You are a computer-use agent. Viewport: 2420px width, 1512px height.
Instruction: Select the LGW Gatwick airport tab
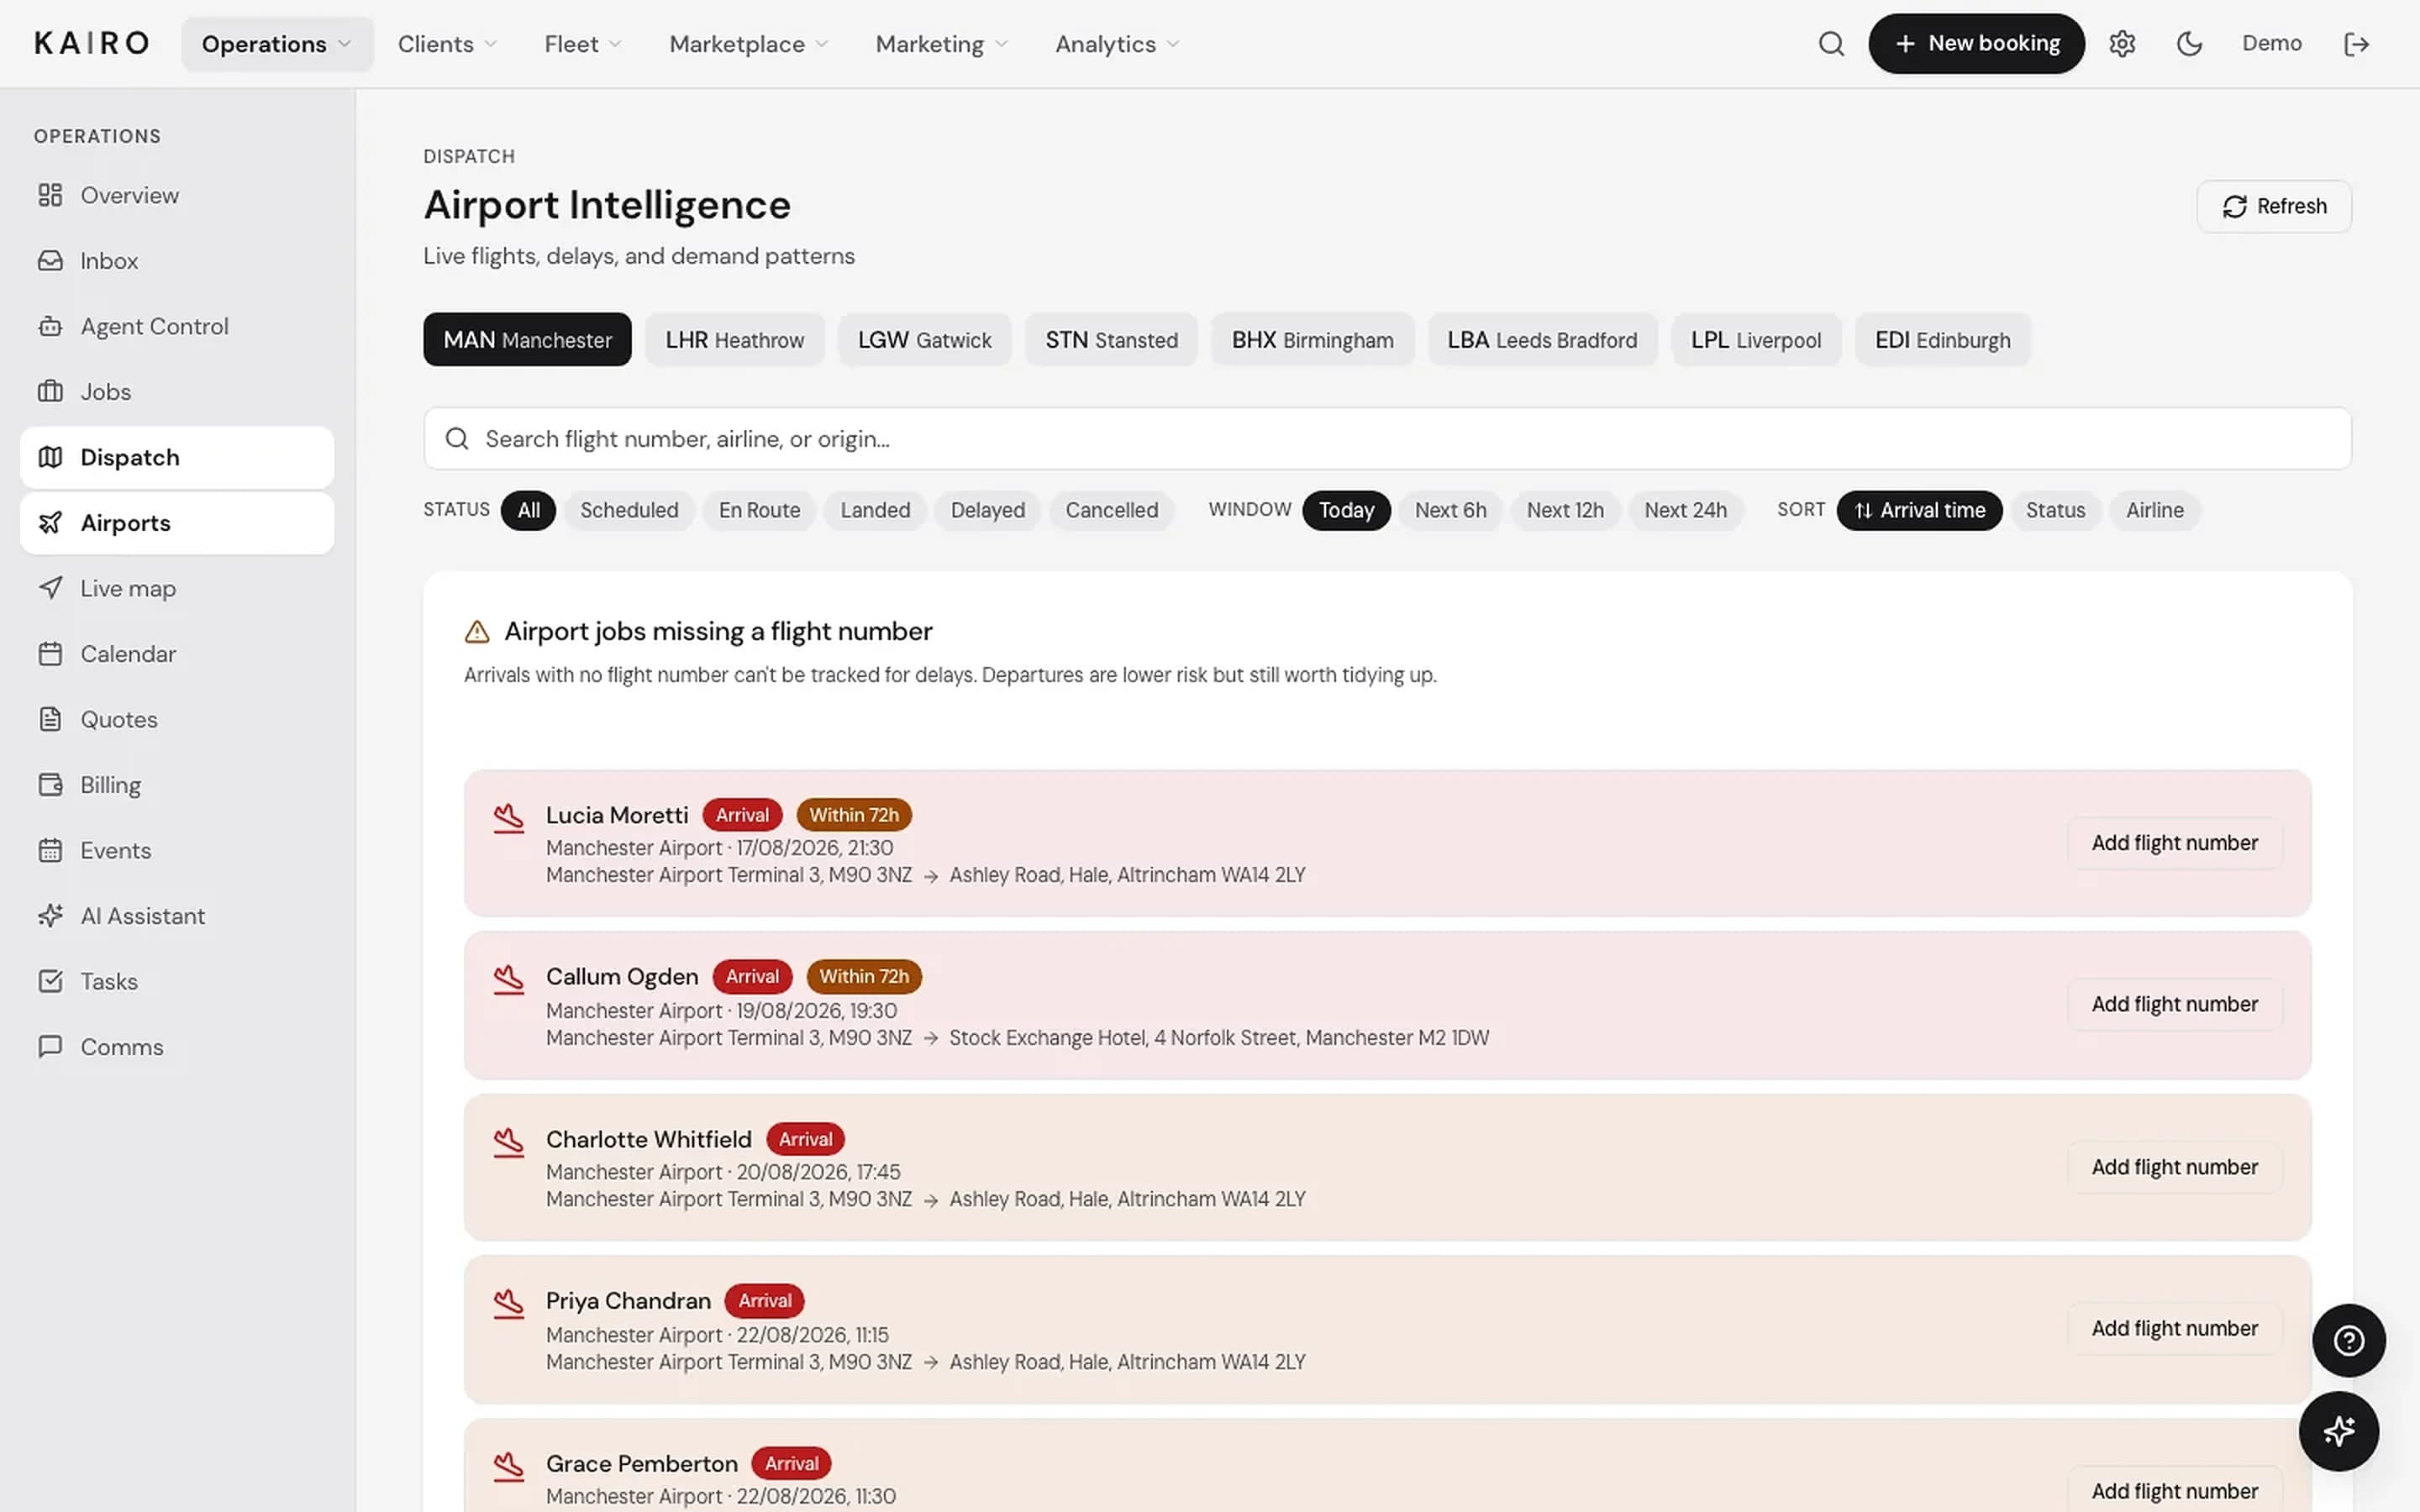(924, 340)
